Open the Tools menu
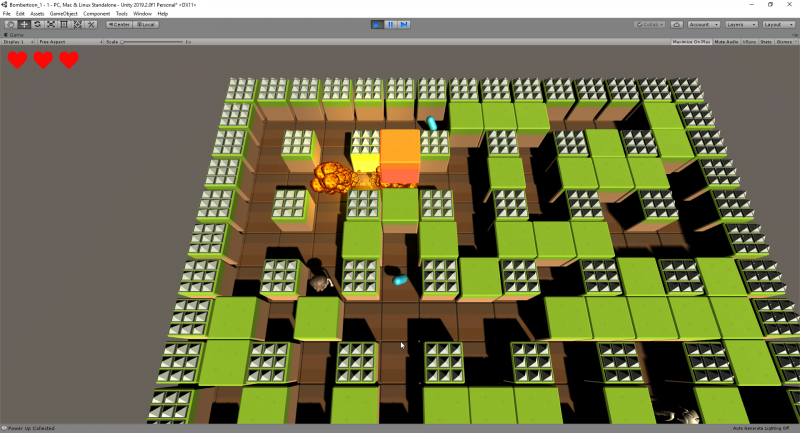800x433 pixels. [x=121, y=14]
